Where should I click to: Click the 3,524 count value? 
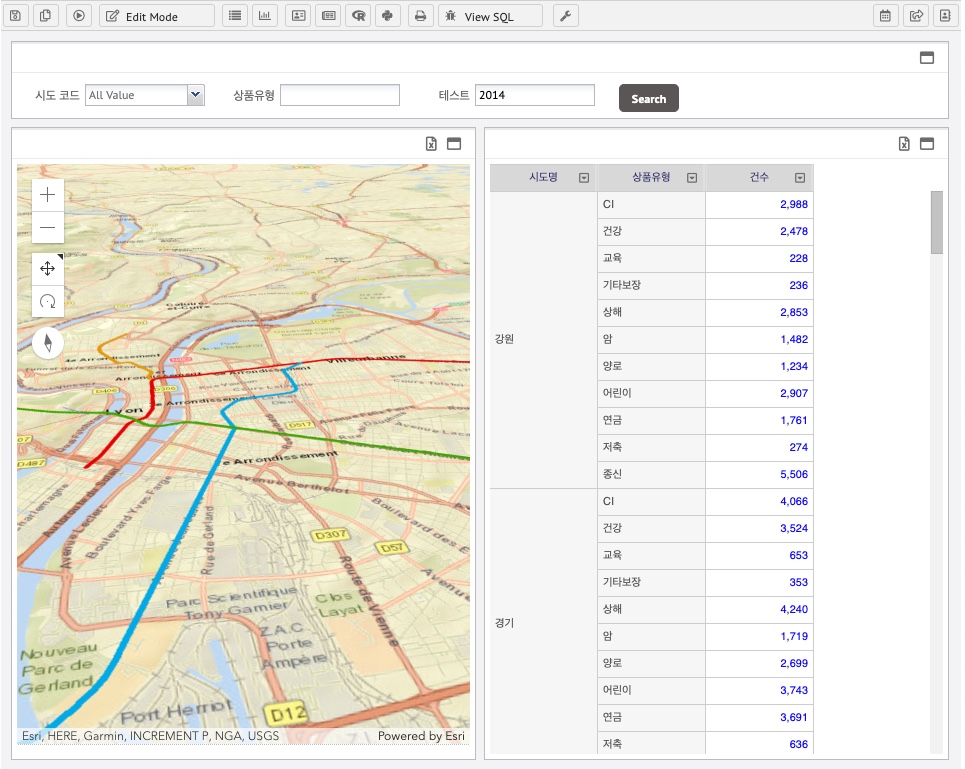click(794, 528)
